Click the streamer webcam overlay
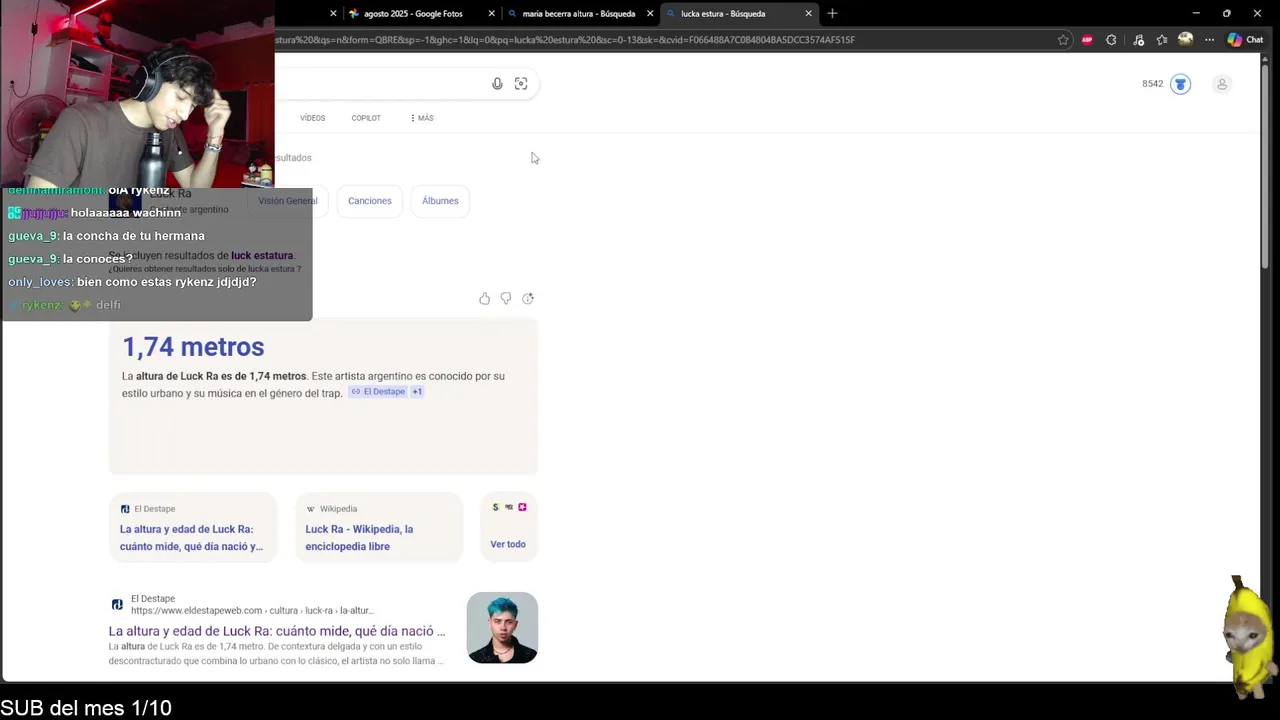Viewport: 1280px width, 720px height. pyautogui.click(x=137, y=93)
